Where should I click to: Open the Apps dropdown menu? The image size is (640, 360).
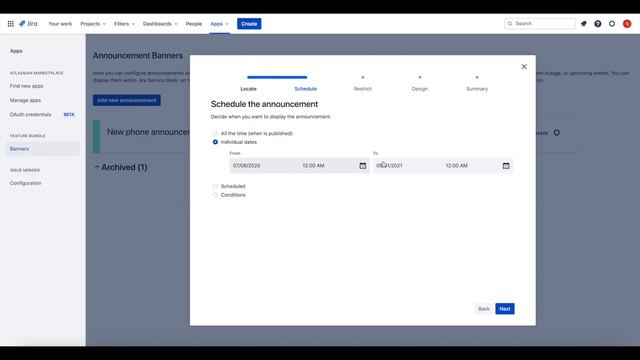pos(220,24)
